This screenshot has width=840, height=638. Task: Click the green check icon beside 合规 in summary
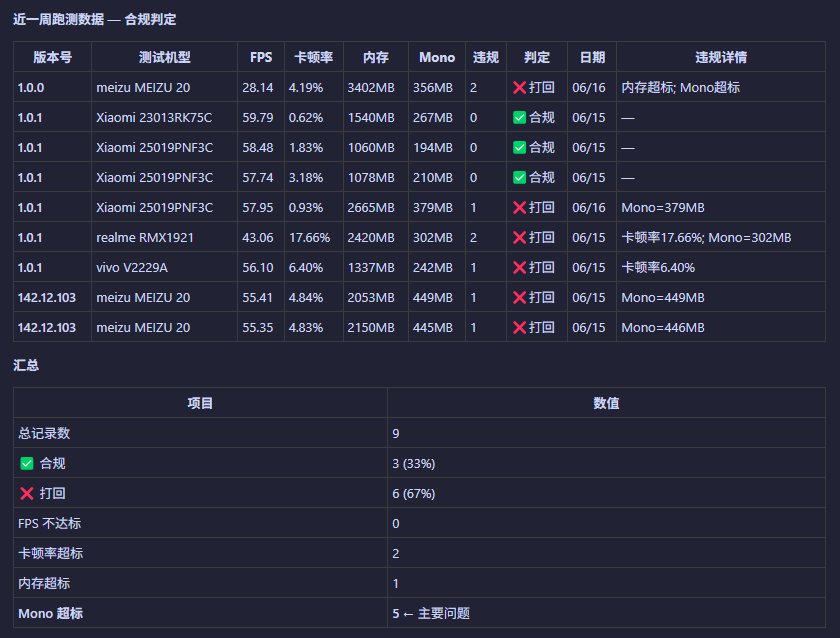(27, 463)
